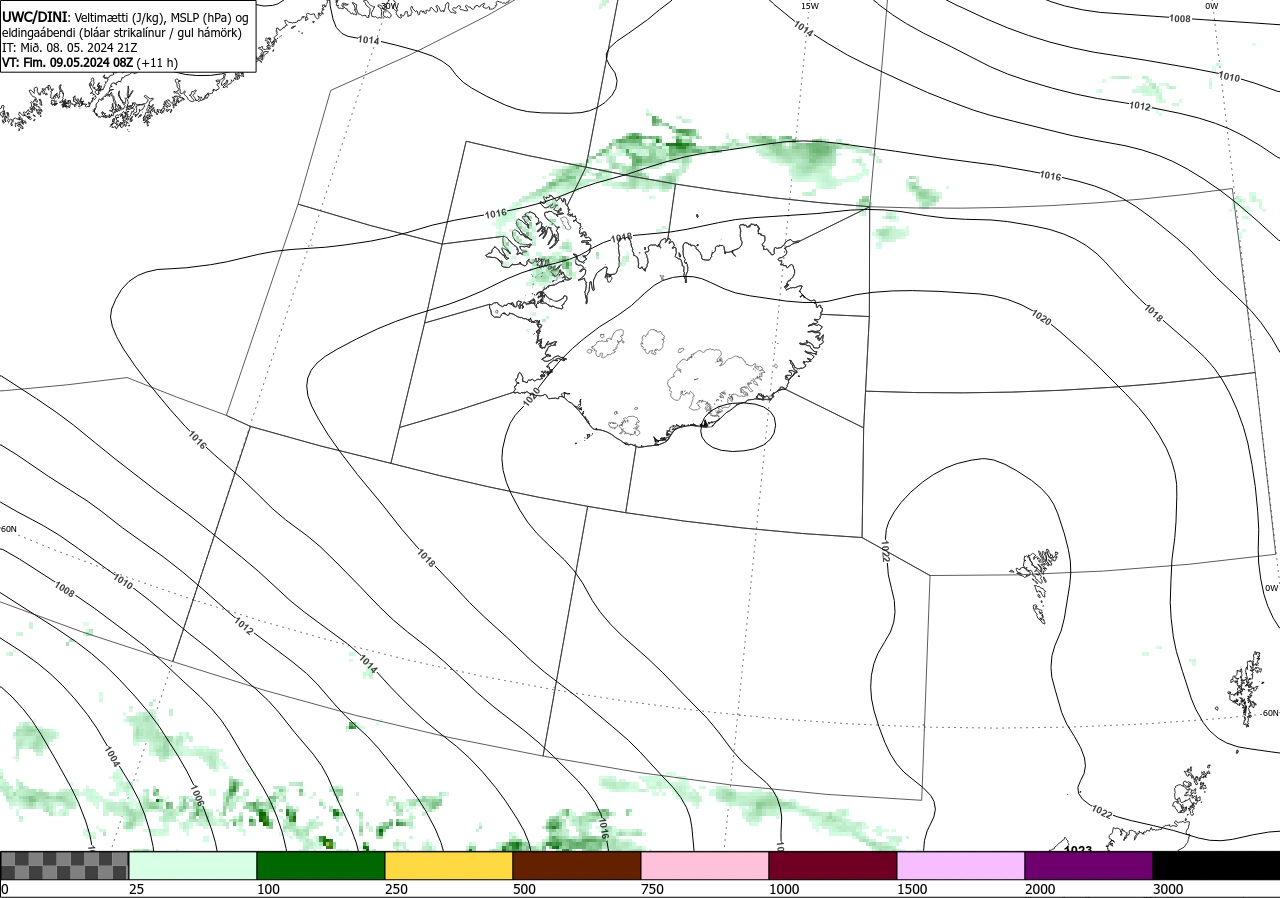Click the gray checkered 0–25 legend swatch

[x=65, y=865]
